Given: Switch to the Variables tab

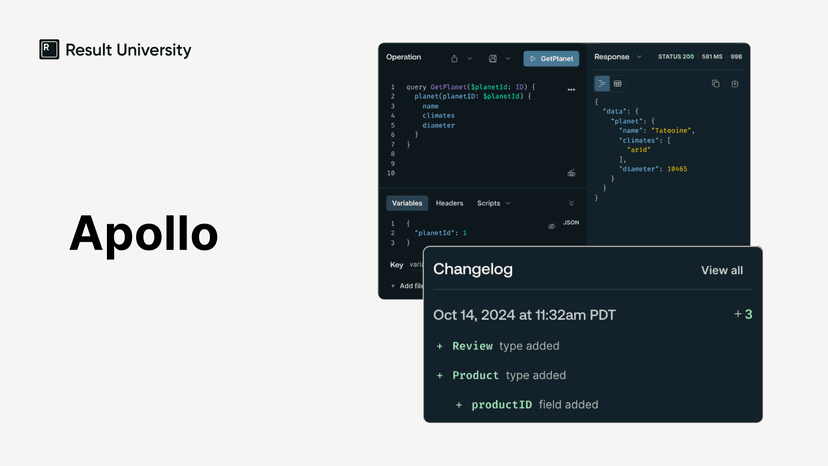Looking at the screenshot, I should coord(407,203).
